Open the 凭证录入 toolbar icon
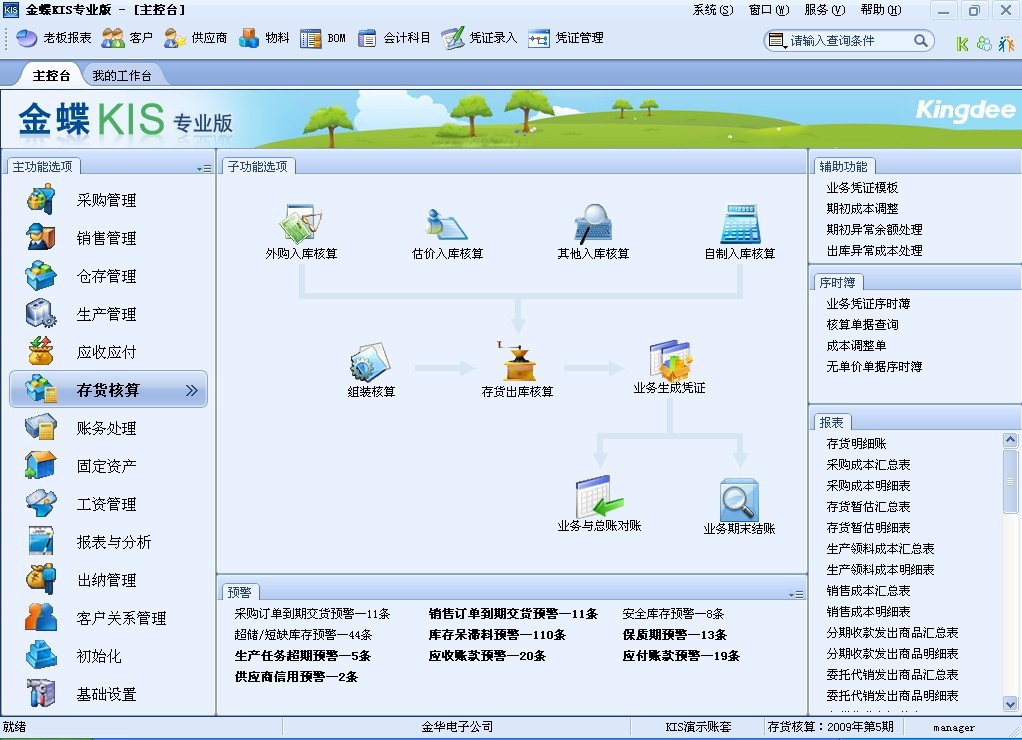 pyautogui.click(x=479, y=38)
